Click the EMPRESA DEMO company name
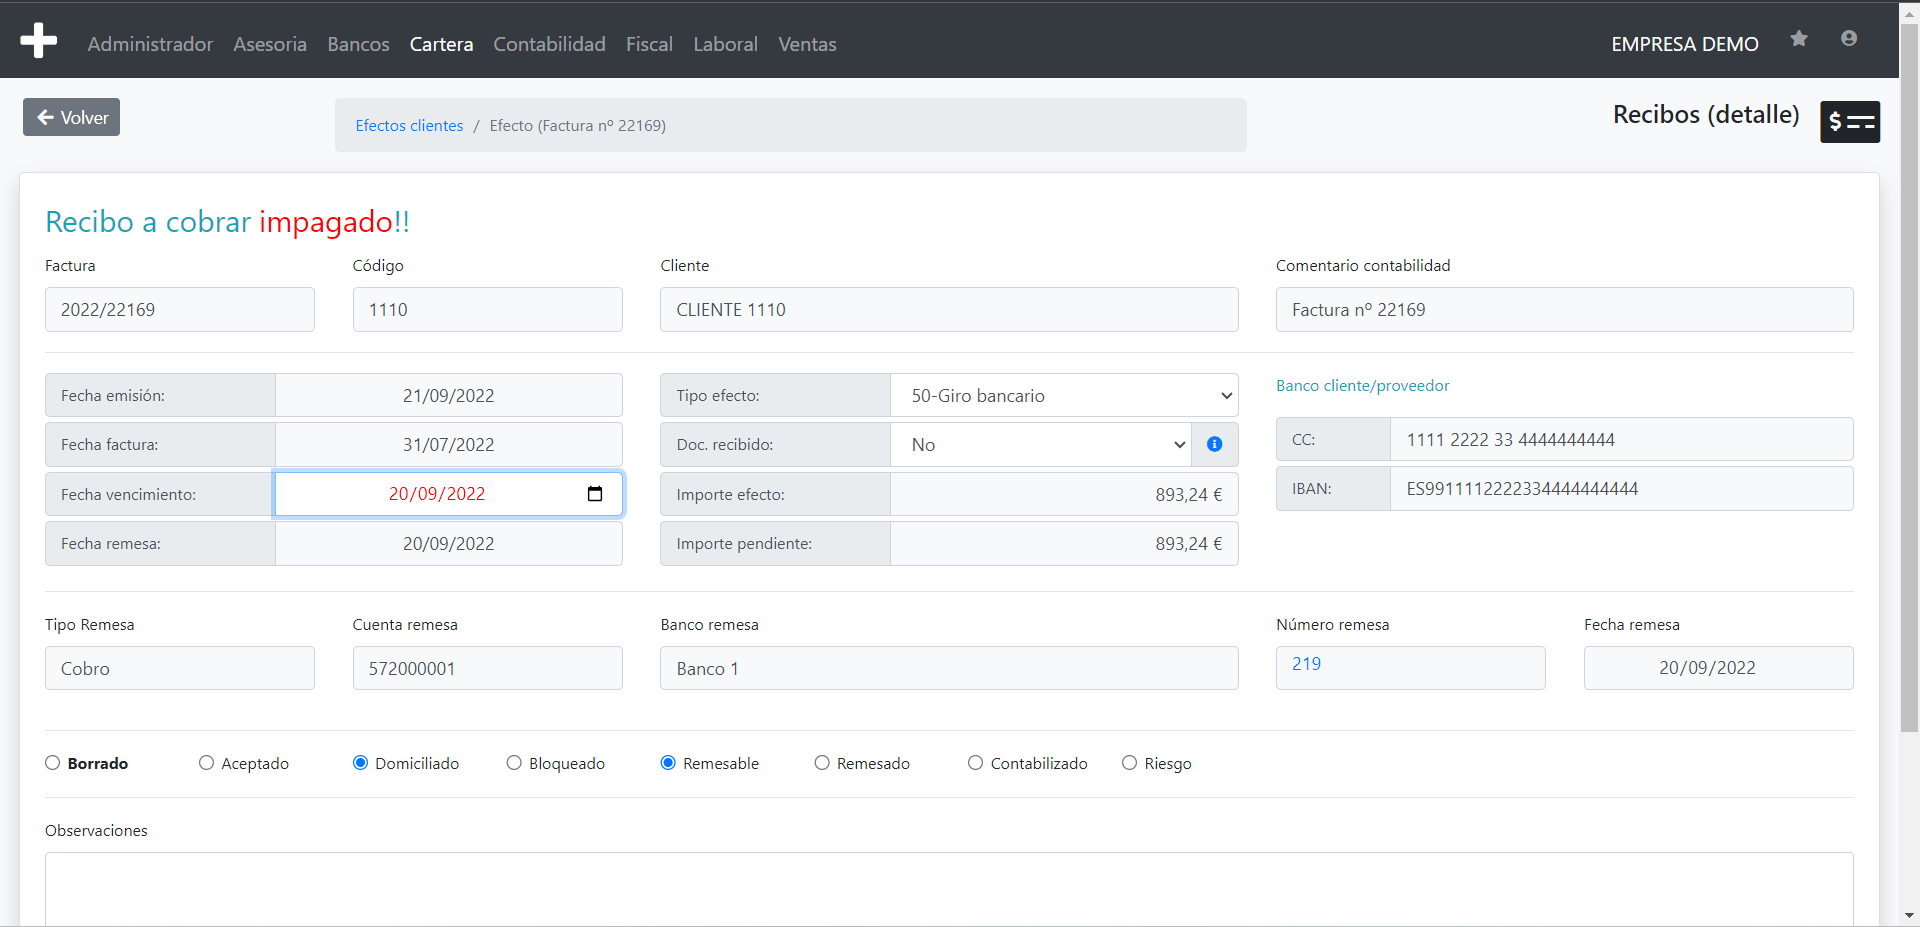The width and height of the screenshot is (1920, 927). [1684, 44]
